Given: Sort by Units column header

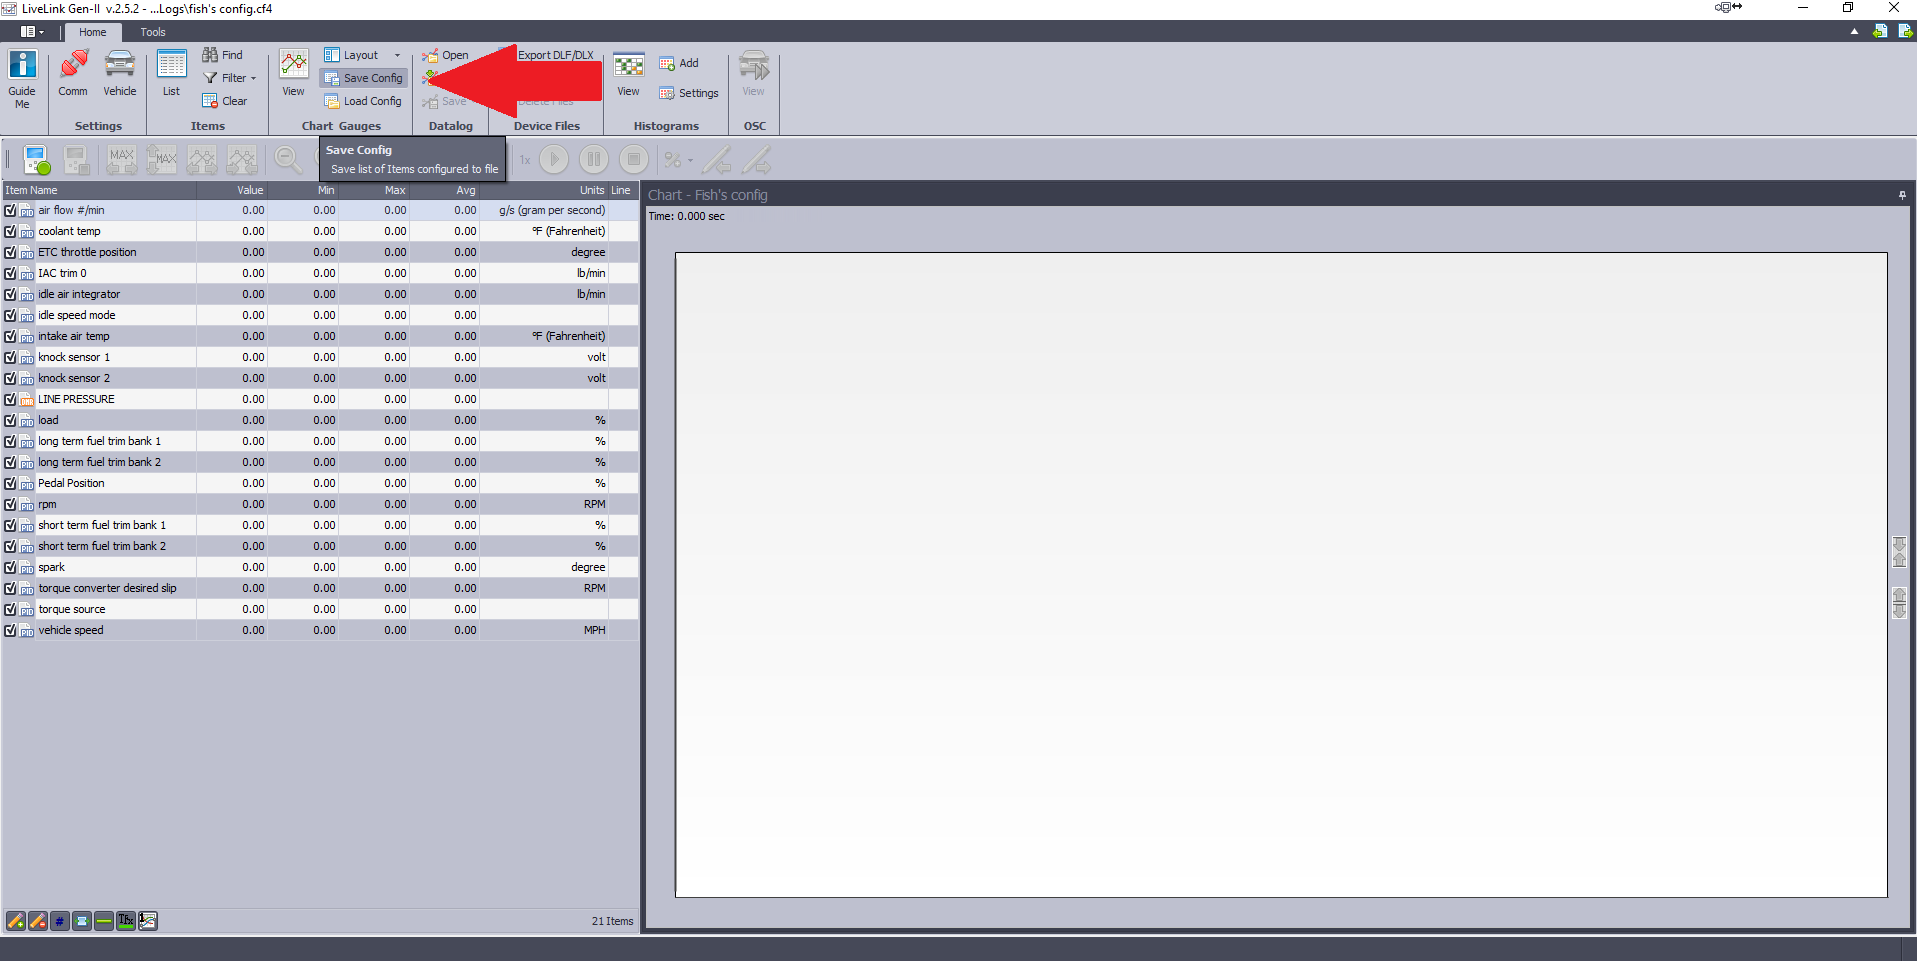Looking at the screenshot, I should click(544, 190).
